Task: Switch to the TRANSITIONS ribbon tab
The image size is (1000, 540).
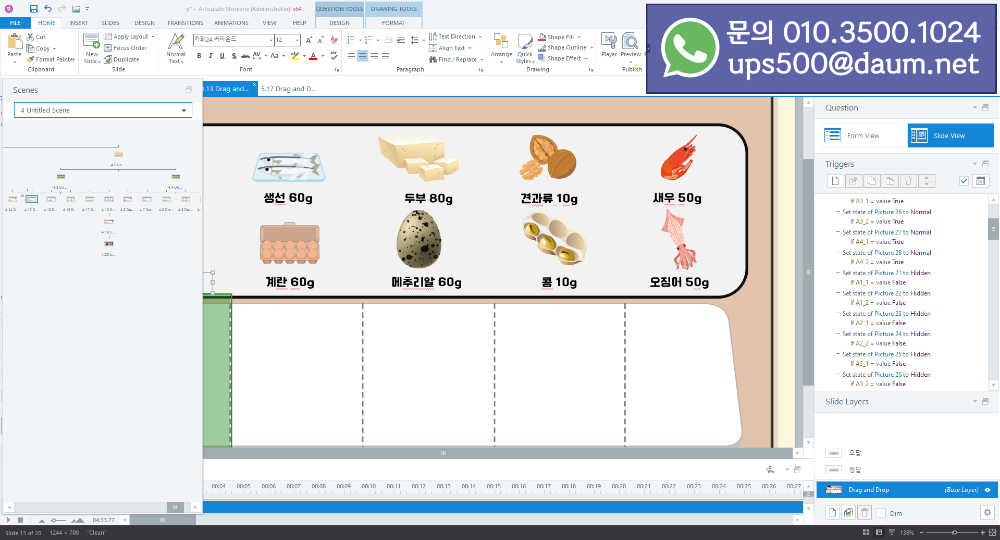Action: [x=185, y=23]
